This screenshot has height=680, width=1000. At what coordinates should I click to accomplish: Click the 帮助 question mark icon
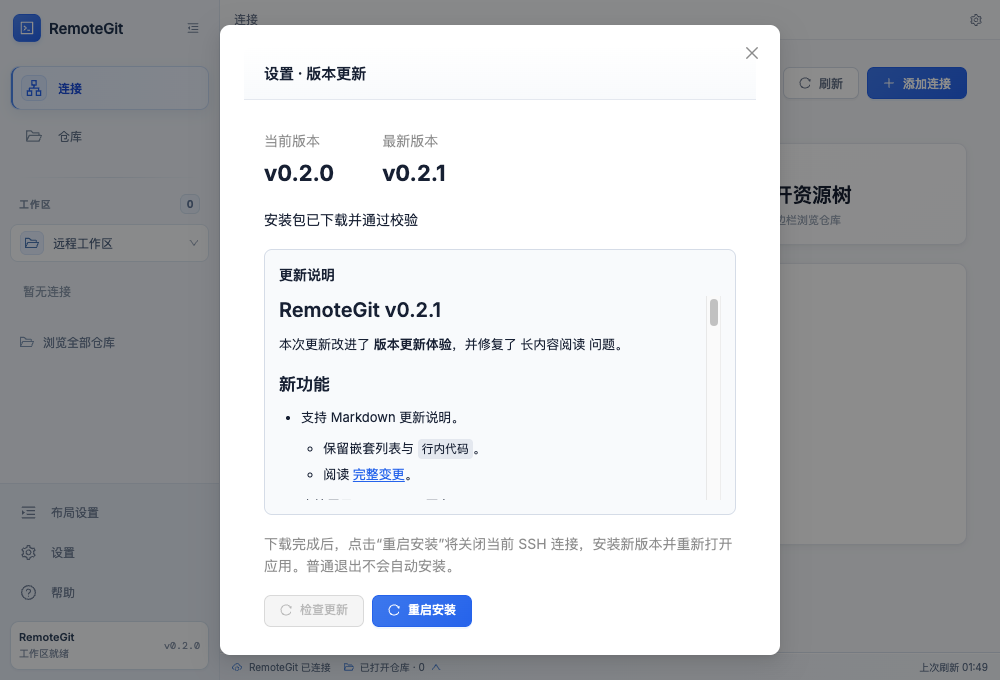(x=28, y=593)
